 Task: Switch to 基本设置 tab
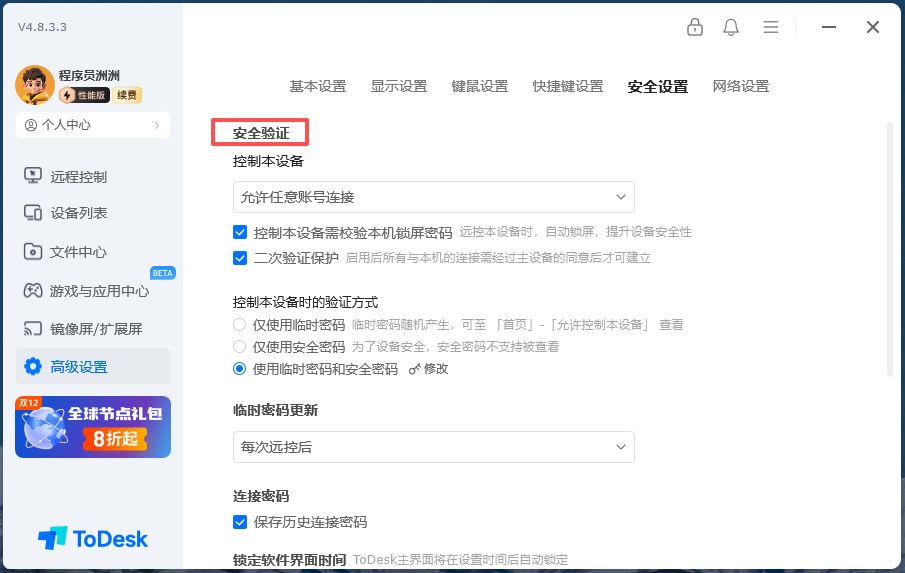pos(318,87)
